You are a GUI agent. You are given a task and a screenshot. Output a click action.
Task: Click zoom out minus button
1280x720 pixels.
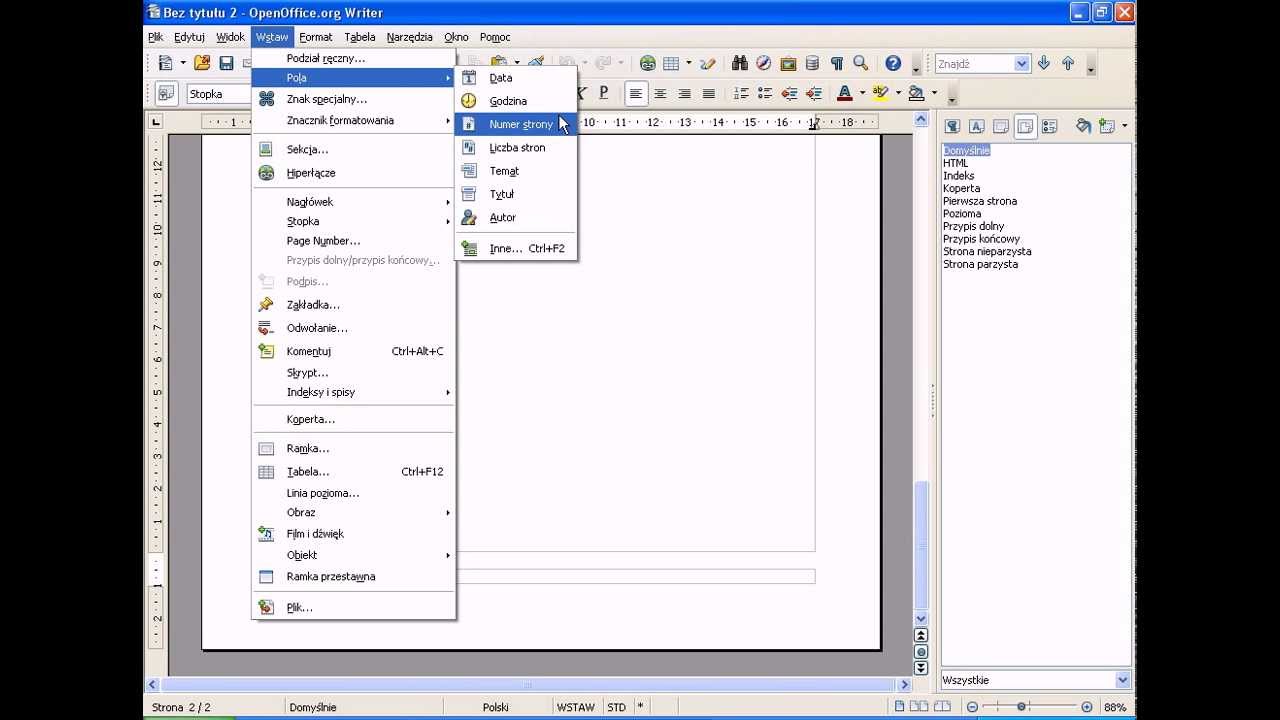(x=971, y=707)
